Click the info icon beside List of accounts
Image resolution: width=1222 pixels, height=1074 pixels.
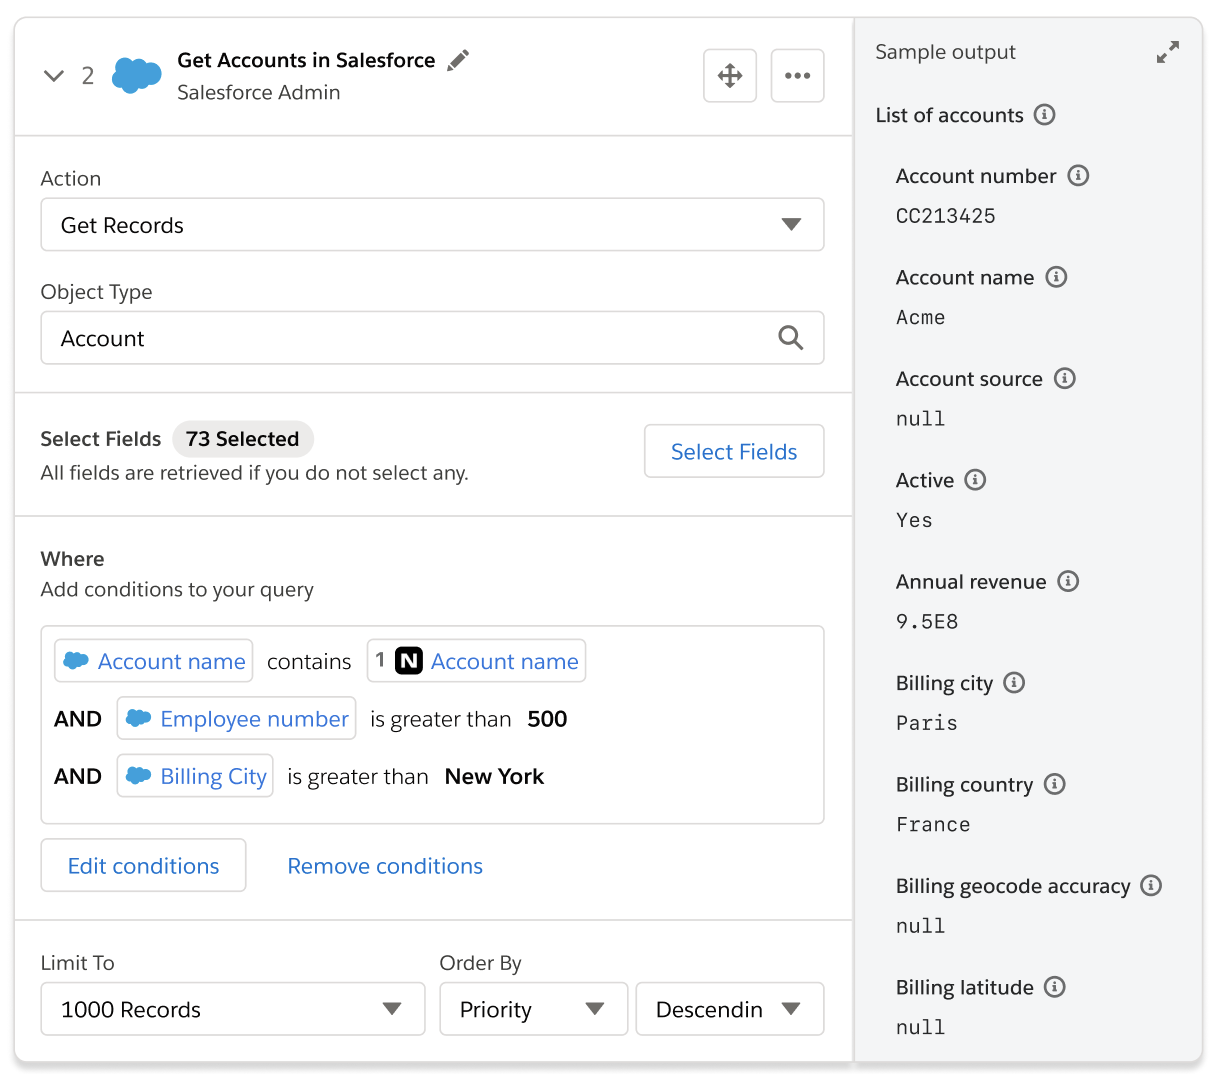[x=1044, y=115]
